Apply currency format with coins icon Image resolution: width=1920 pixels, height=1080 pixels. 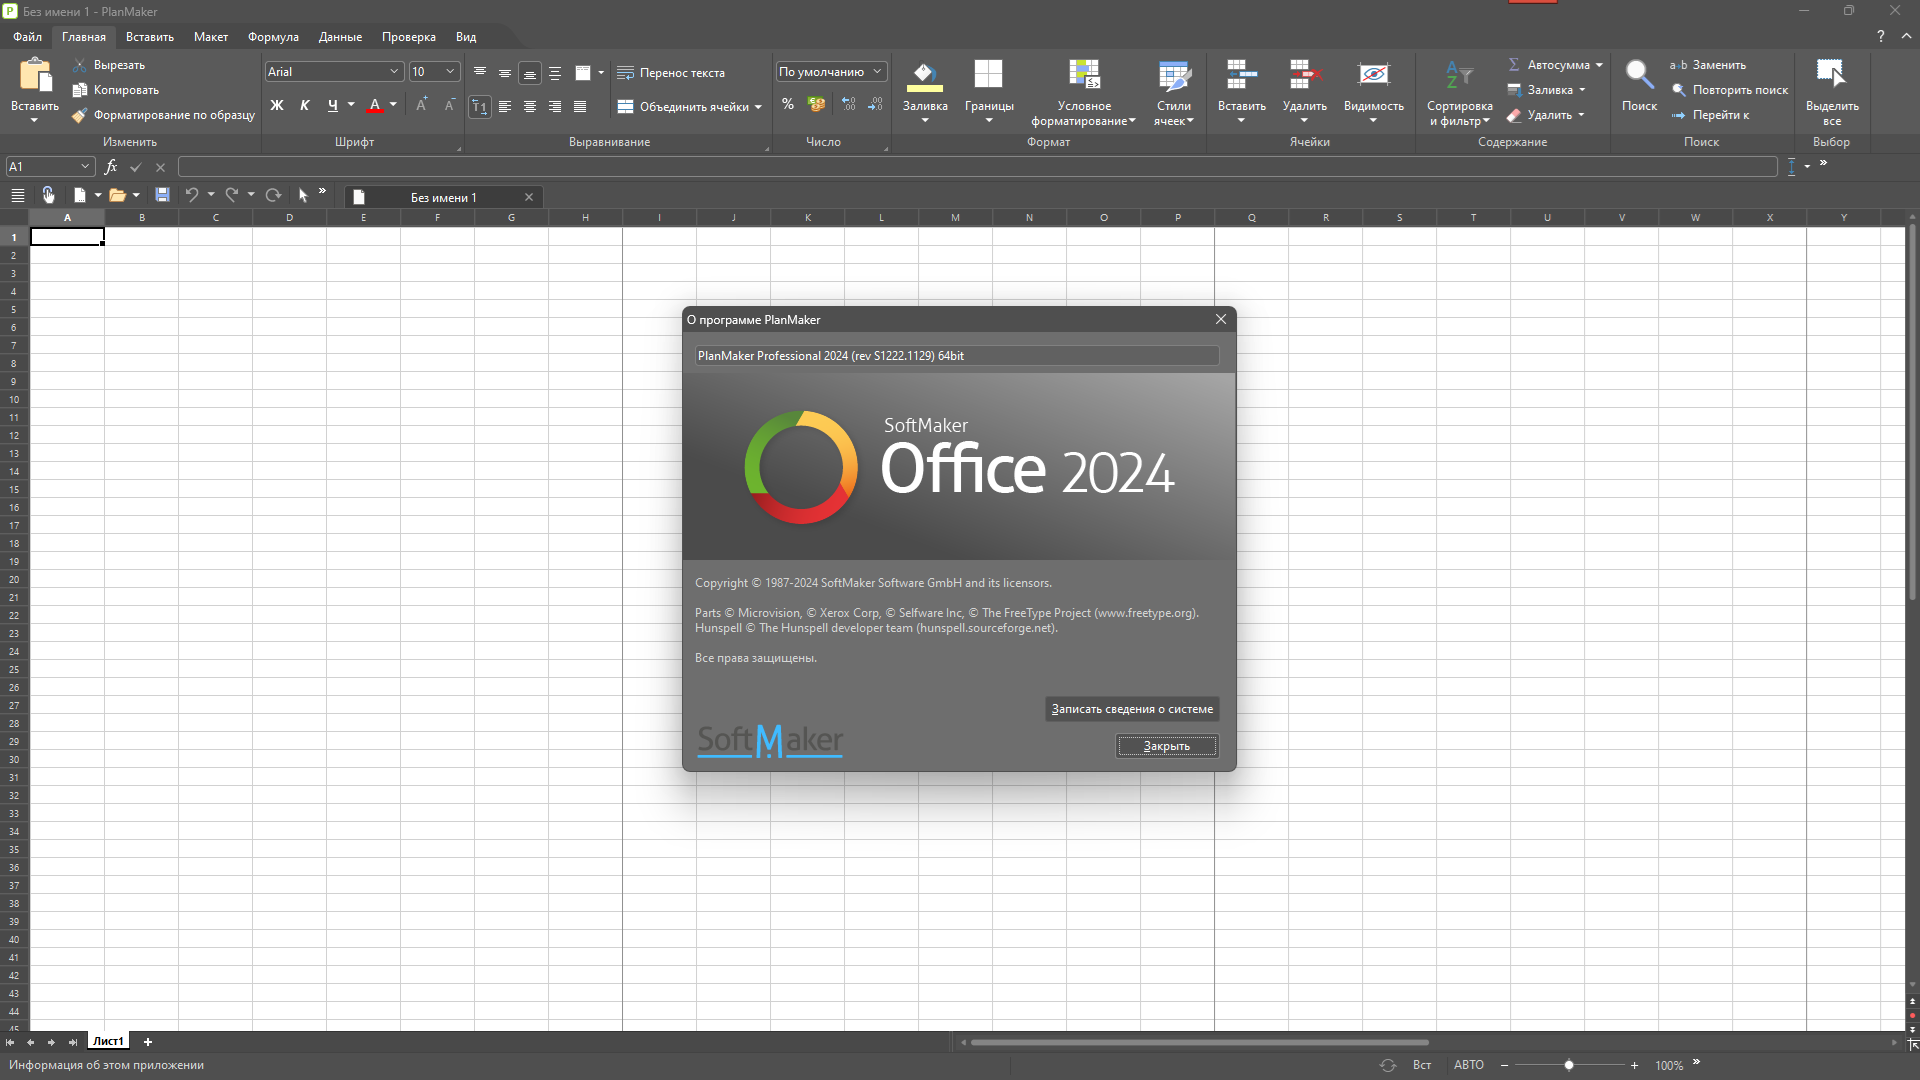coord(817,104)
